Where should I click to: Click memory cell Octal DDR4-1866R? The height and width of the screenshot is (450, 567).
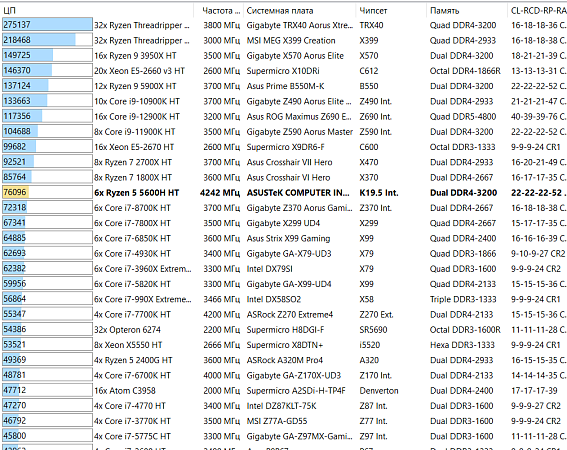(x=465, y=71)
